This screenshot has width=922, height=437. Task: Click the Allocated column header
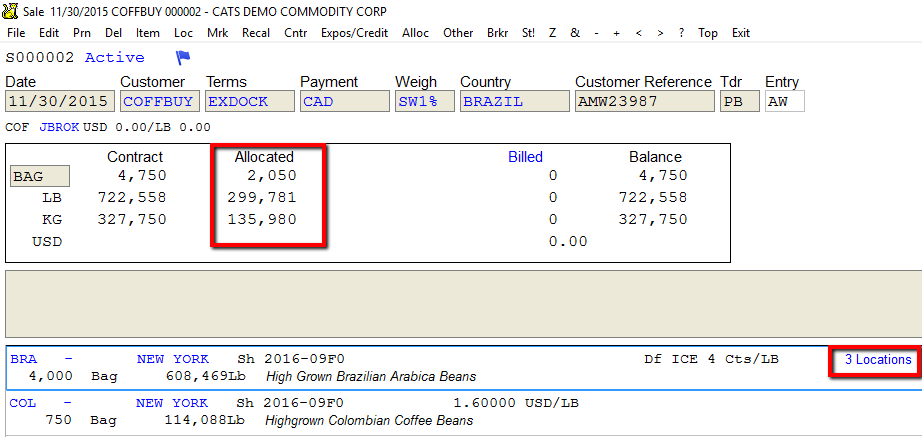tap(264, 157)
